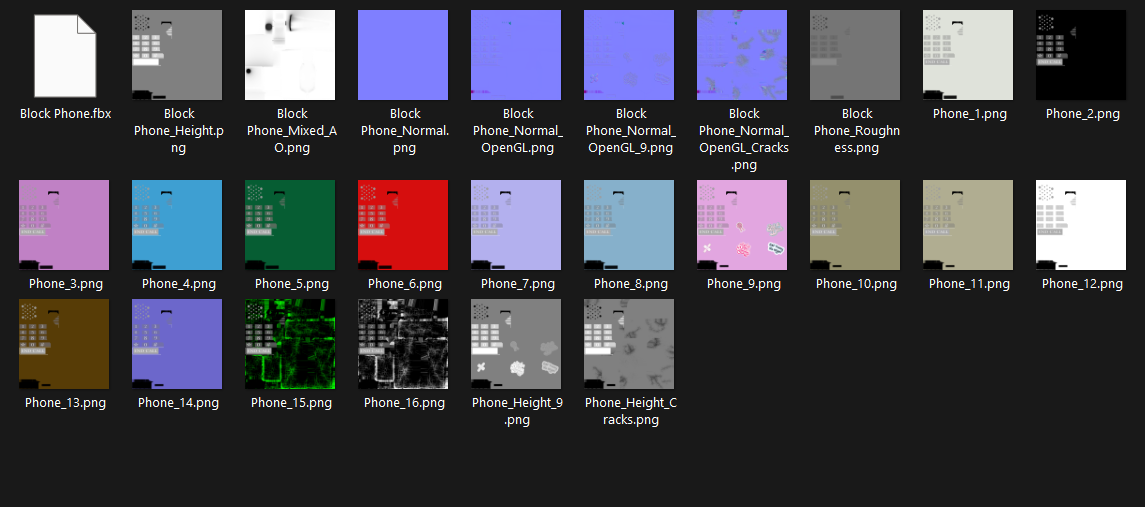Select the Phone_1.png file
1145x507 pixels.
click(x=968, y=55)
